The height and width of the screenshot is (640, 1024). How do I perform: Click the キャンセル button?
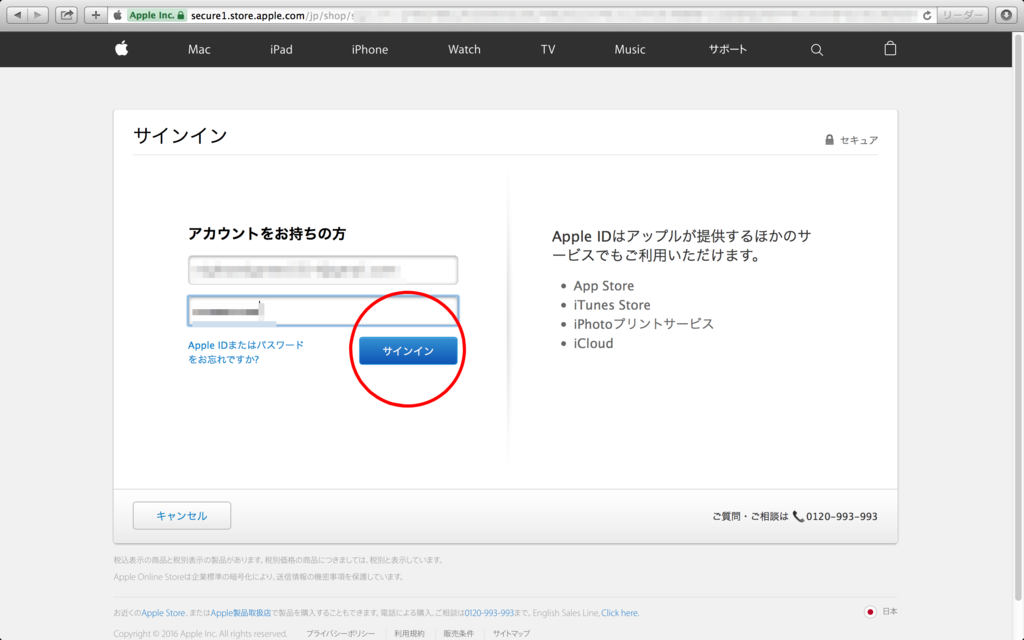point(182,516)
